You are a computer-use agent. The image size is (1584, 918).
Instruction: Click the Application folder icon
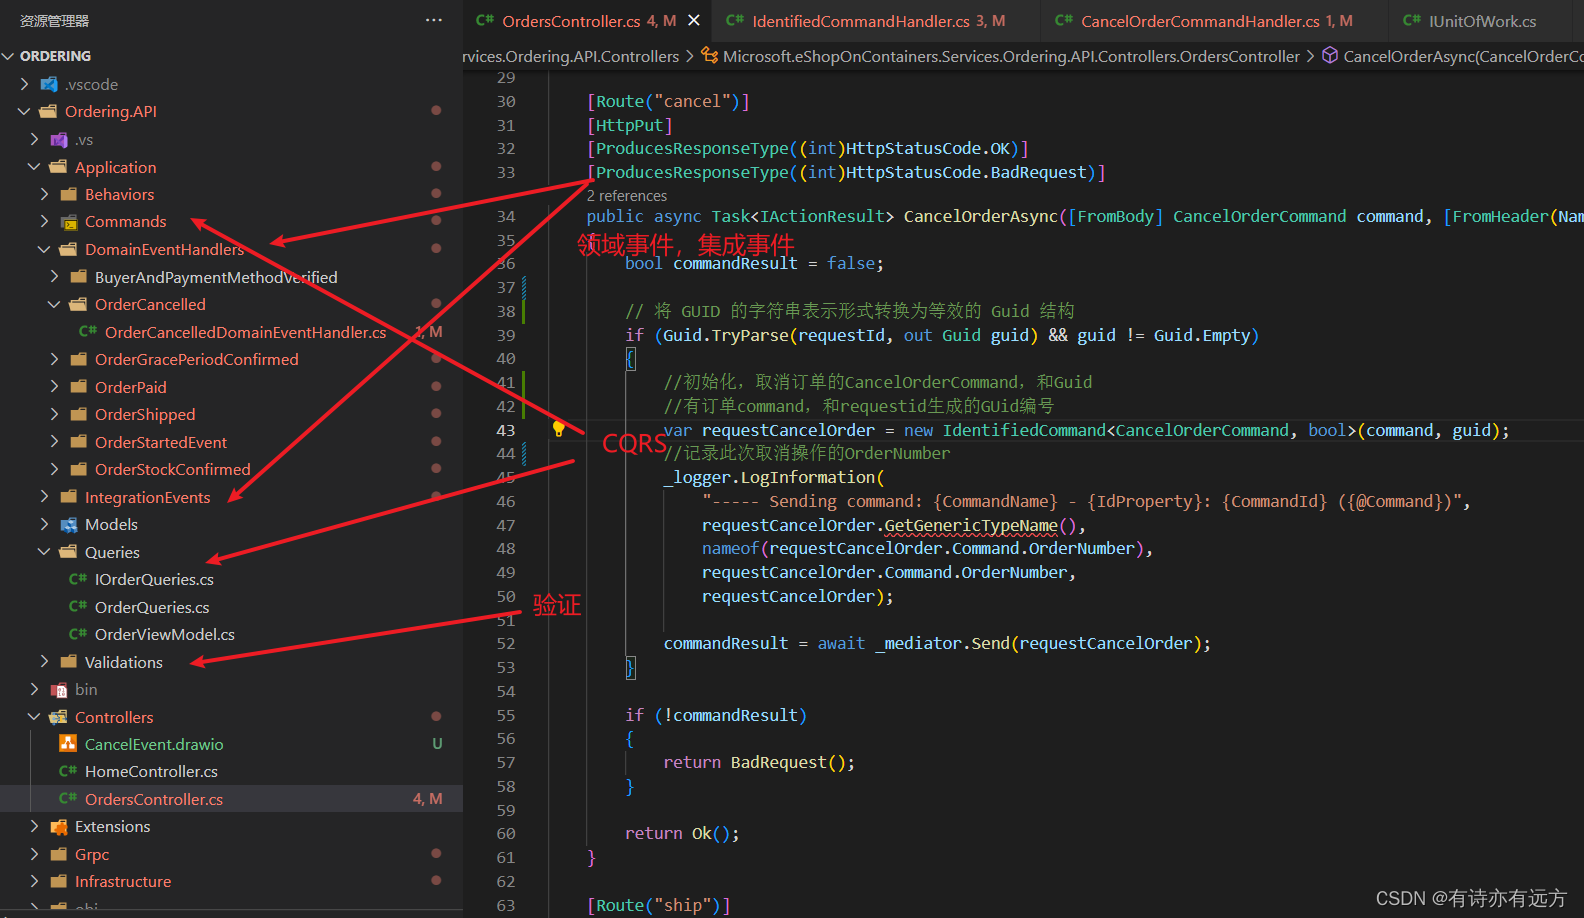(x=59, y=167)
